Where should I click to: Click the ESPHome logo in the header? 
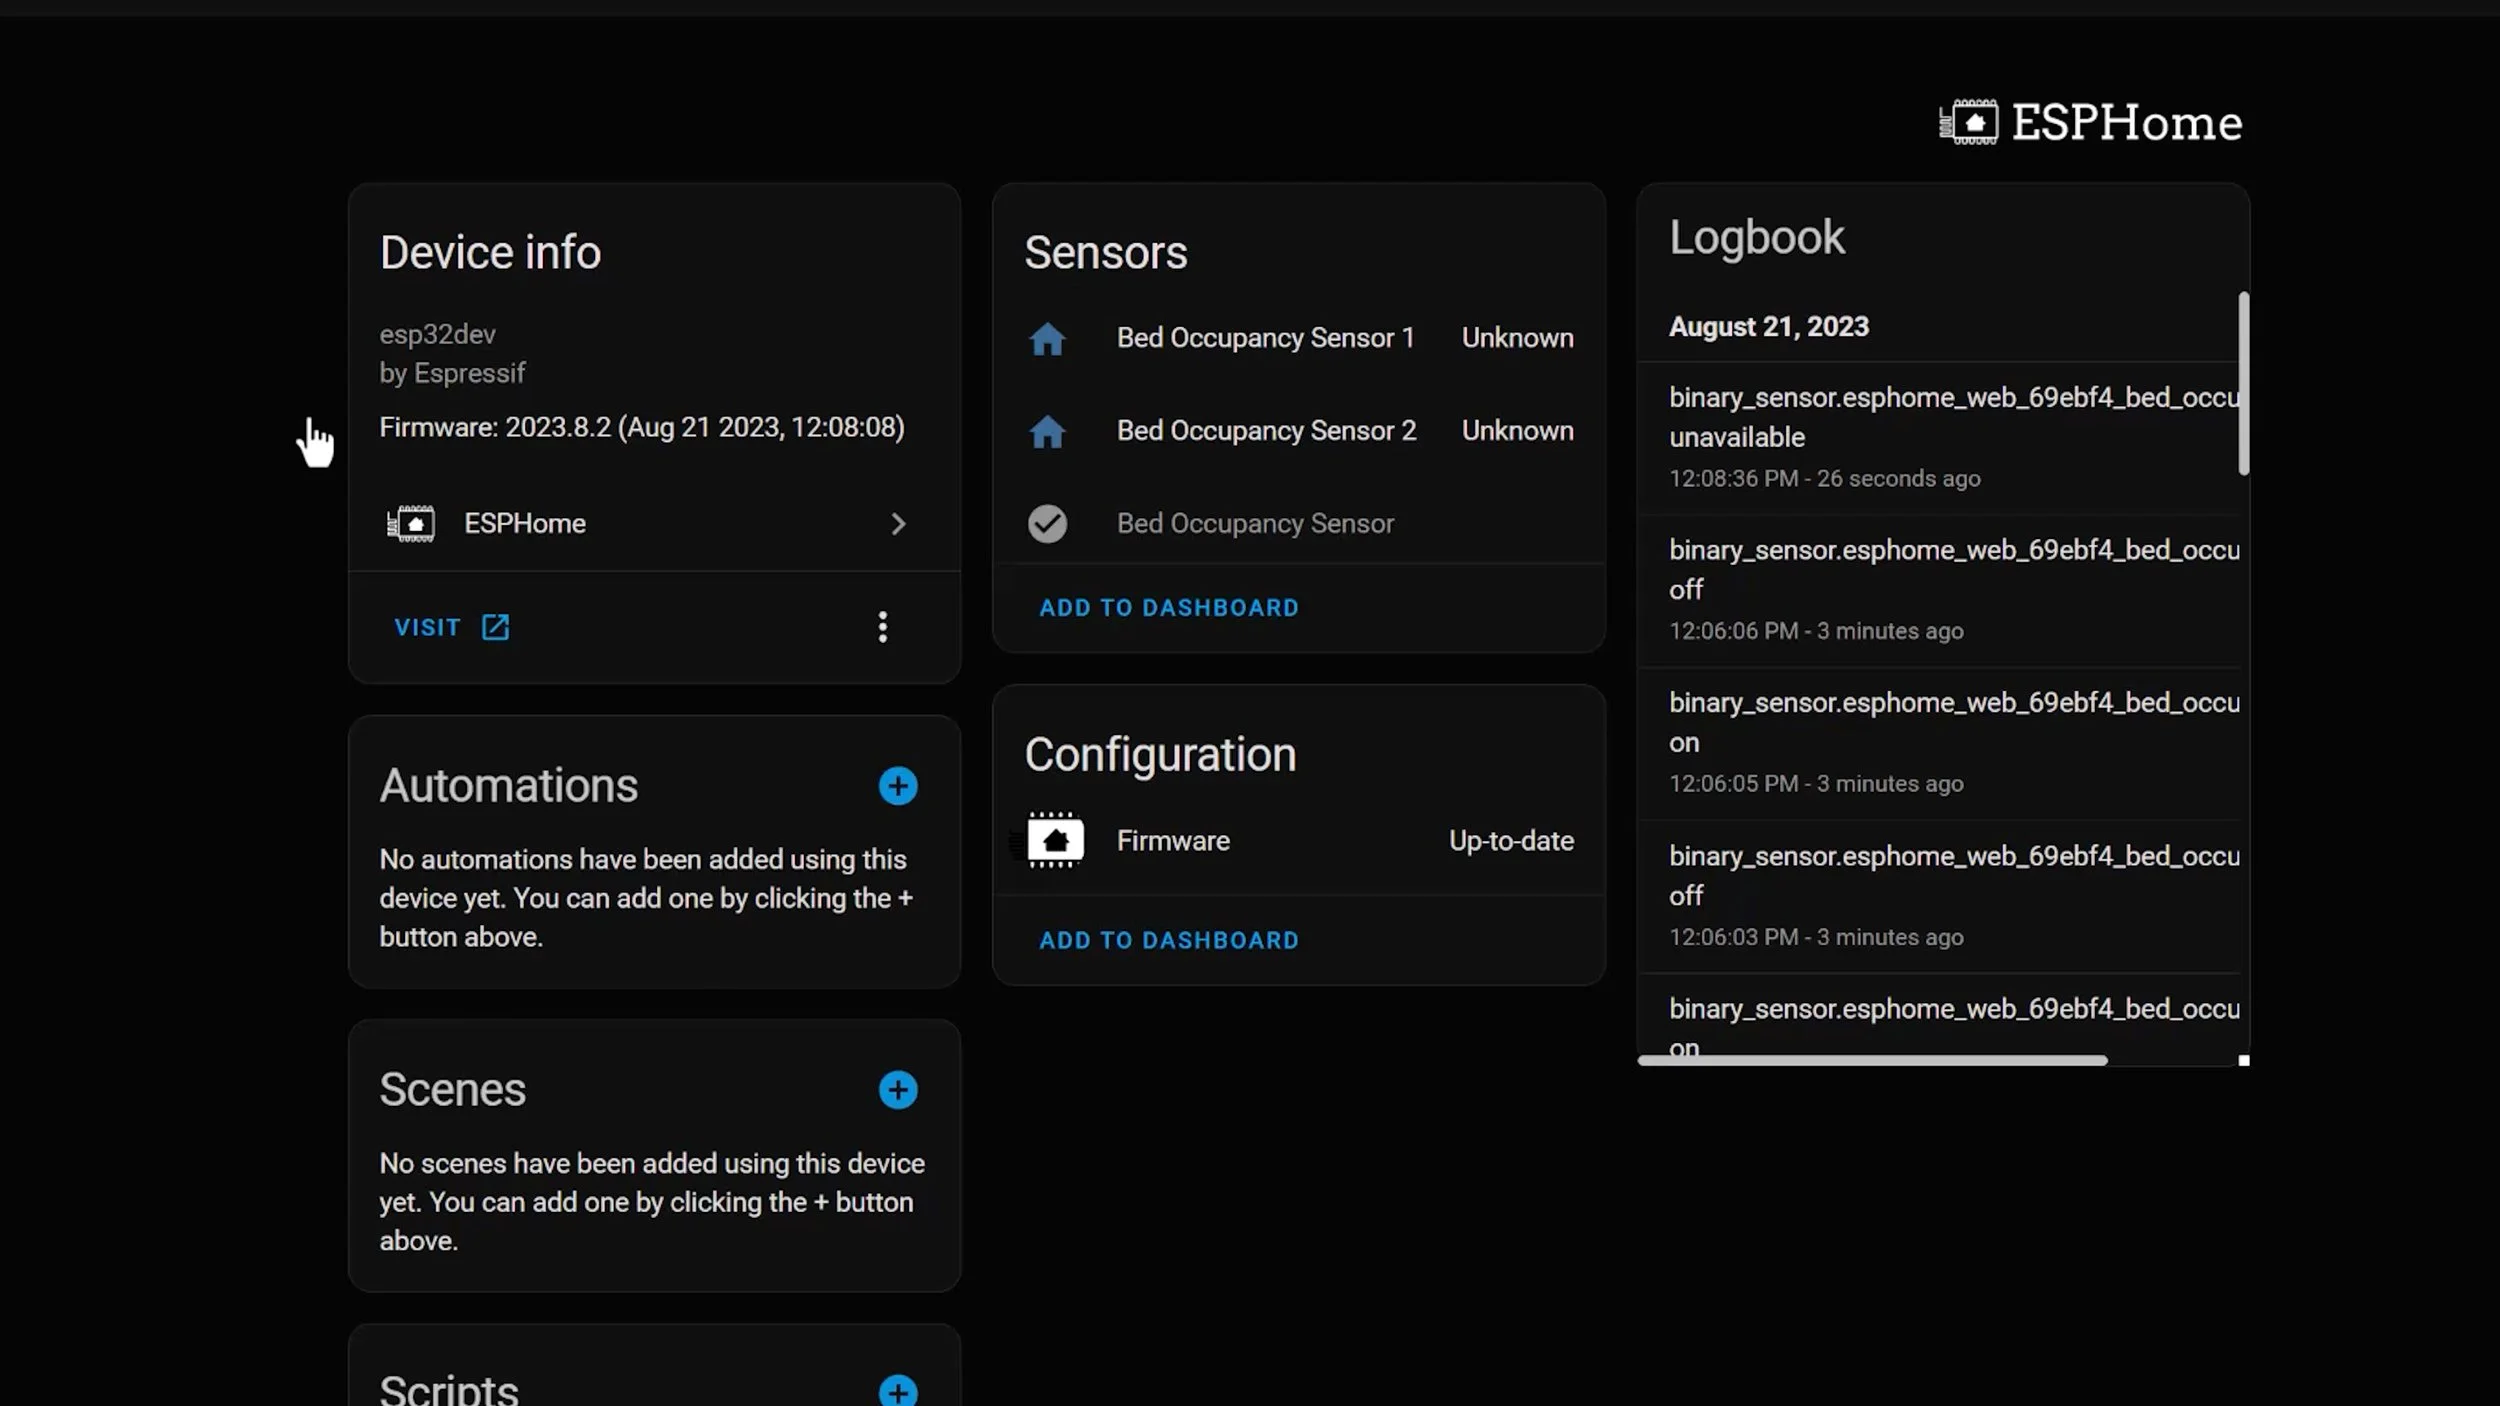[x=2090, y=123]
